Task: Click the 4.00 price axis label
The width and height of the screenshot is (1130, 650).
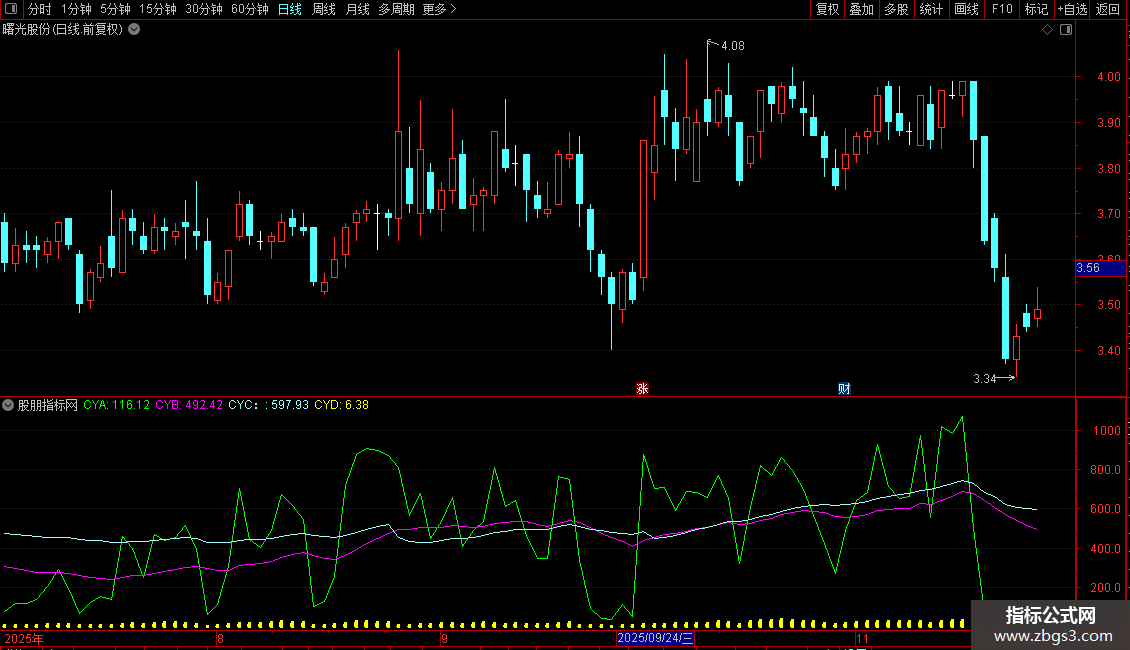Action: 1108,76
